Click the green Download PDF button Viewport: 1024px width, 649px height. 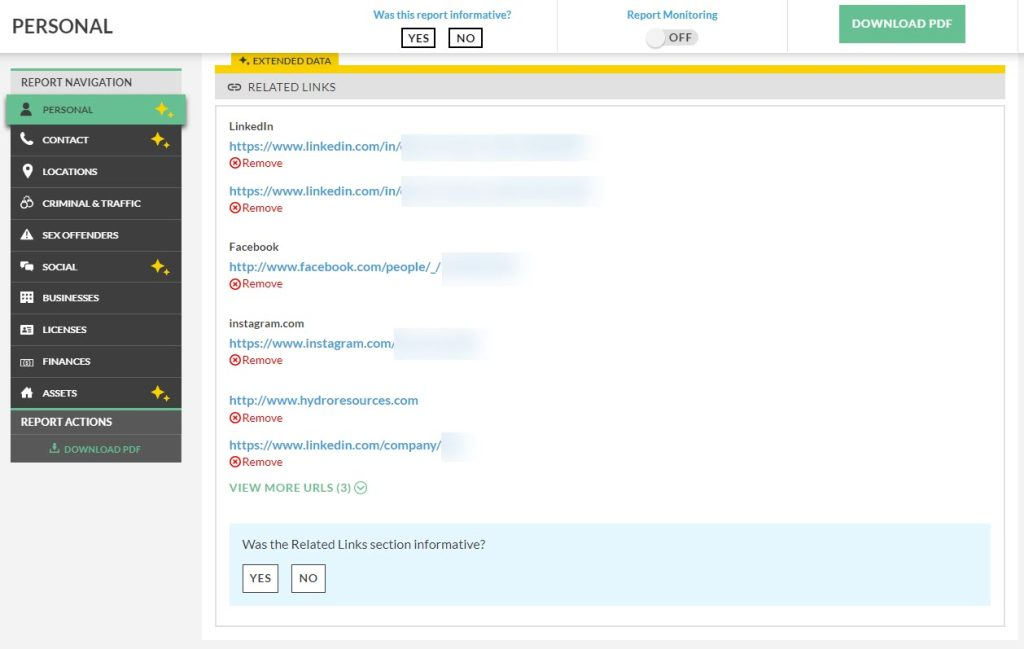click(x=901, y=23)
